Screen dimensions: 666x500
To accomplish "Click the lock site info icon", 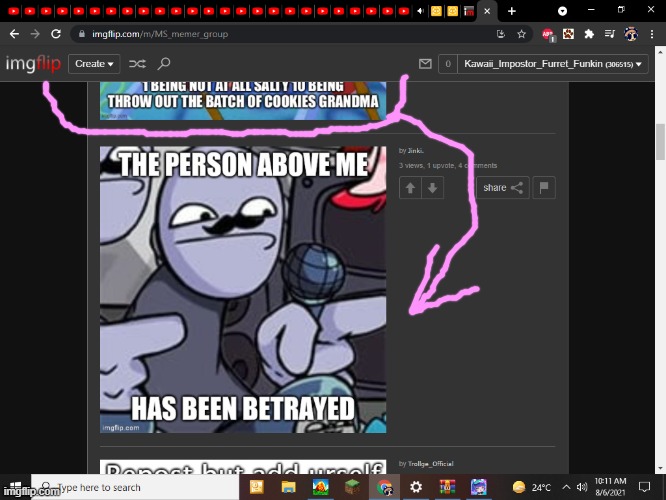I will (82, 34).
